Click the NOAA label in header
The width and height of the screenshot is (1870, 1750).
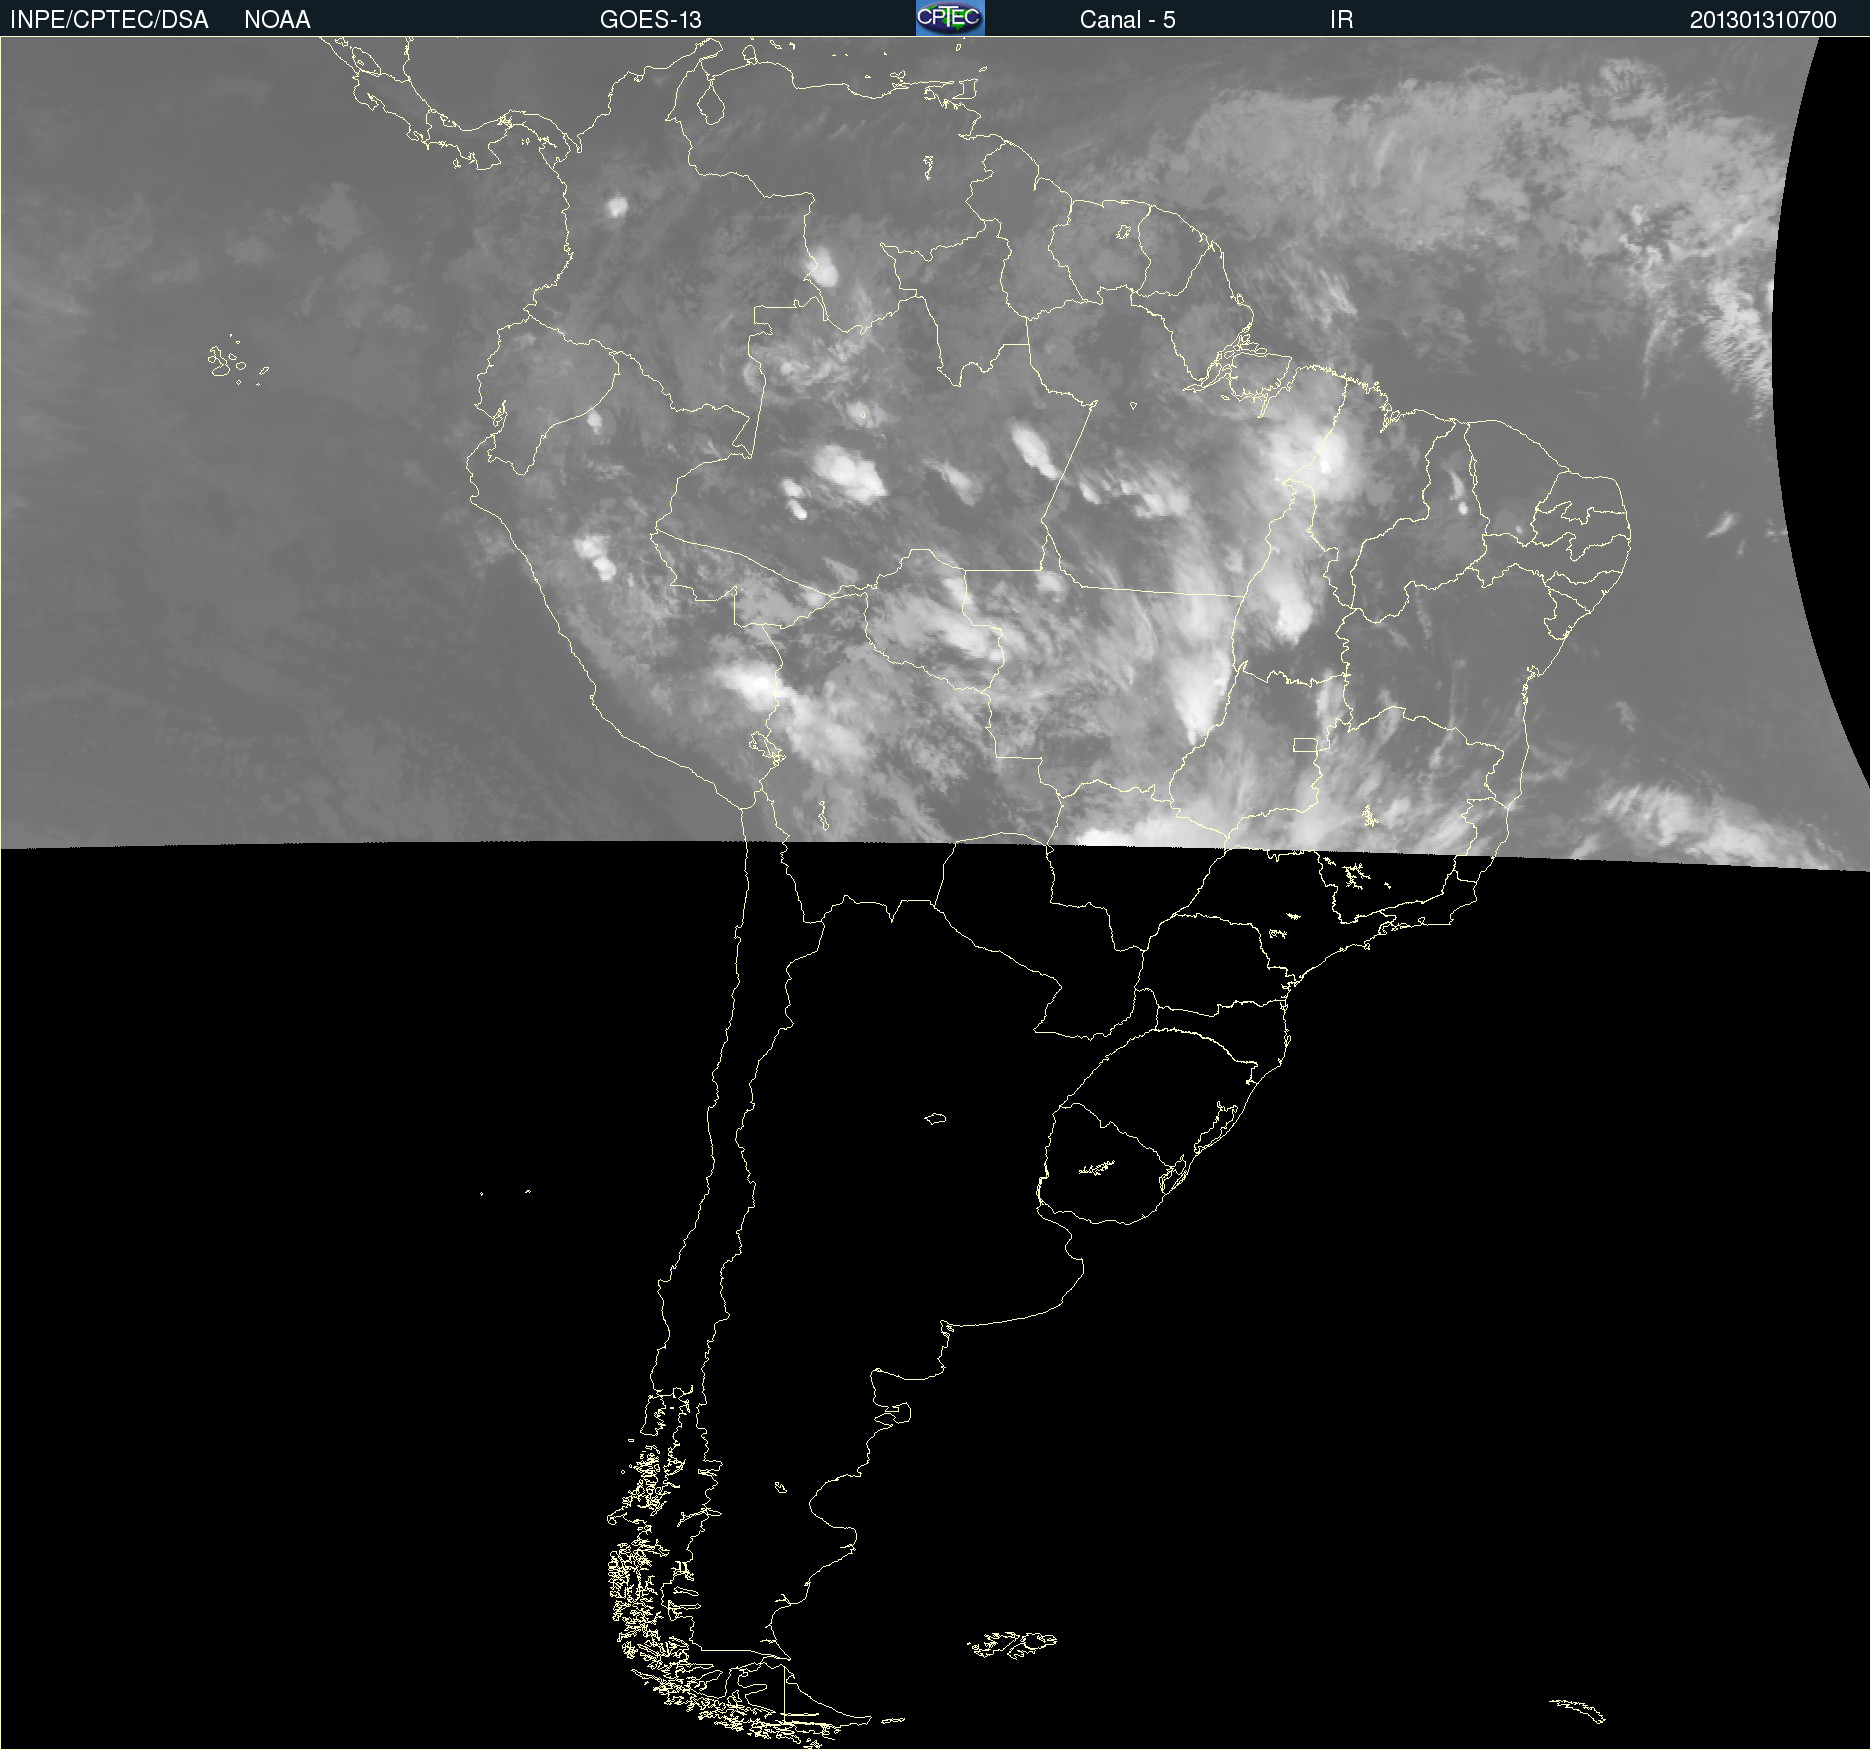pos(277,20)
